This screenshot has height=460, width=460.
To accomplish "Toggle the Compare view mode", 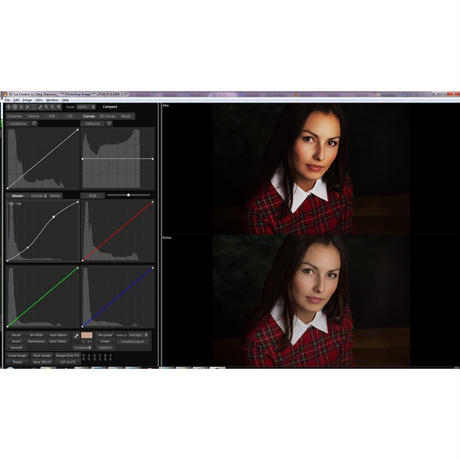I will tap(110, 107).
